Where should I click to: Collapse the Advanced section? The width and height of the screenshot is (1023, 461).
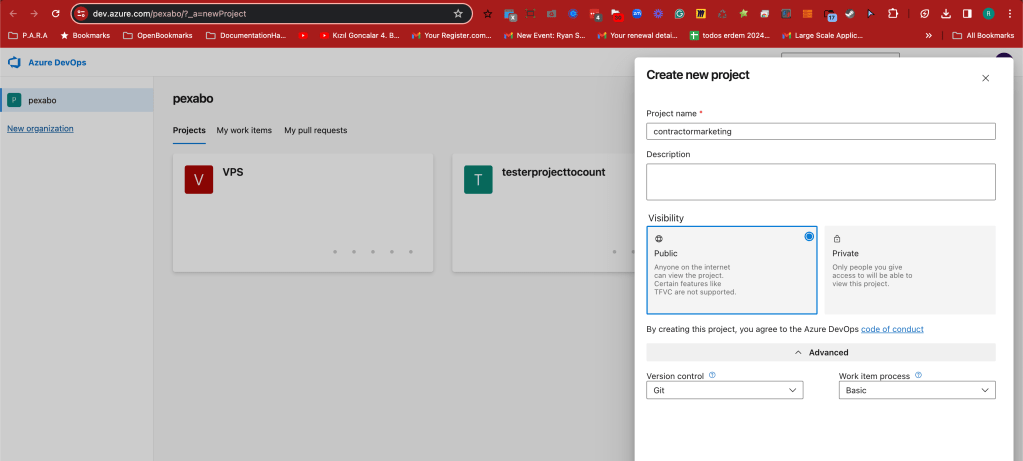click(x=821, y=352)
